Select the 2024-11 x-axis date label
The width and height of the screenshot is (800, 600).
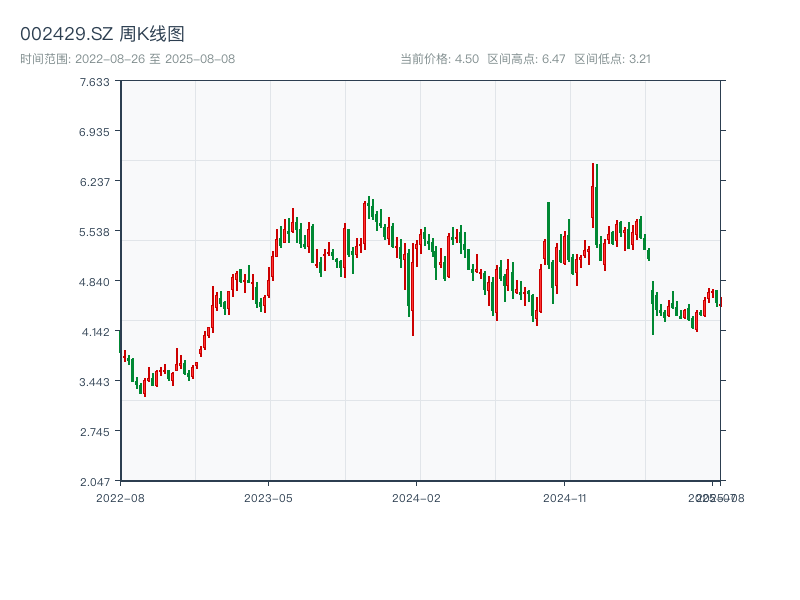tap(564, 497)
